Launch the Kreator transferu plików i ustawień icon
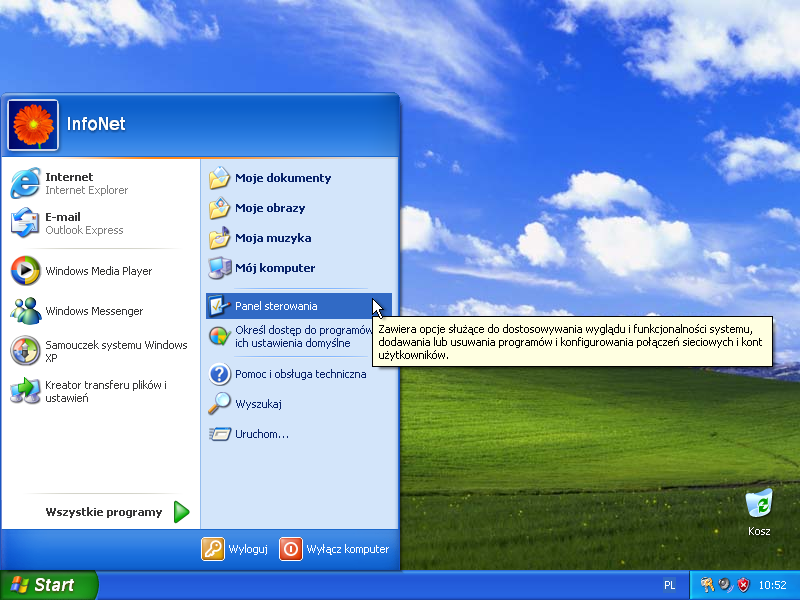Image resolution: width=800 pixels, height=600 pixels. (25, 391)
